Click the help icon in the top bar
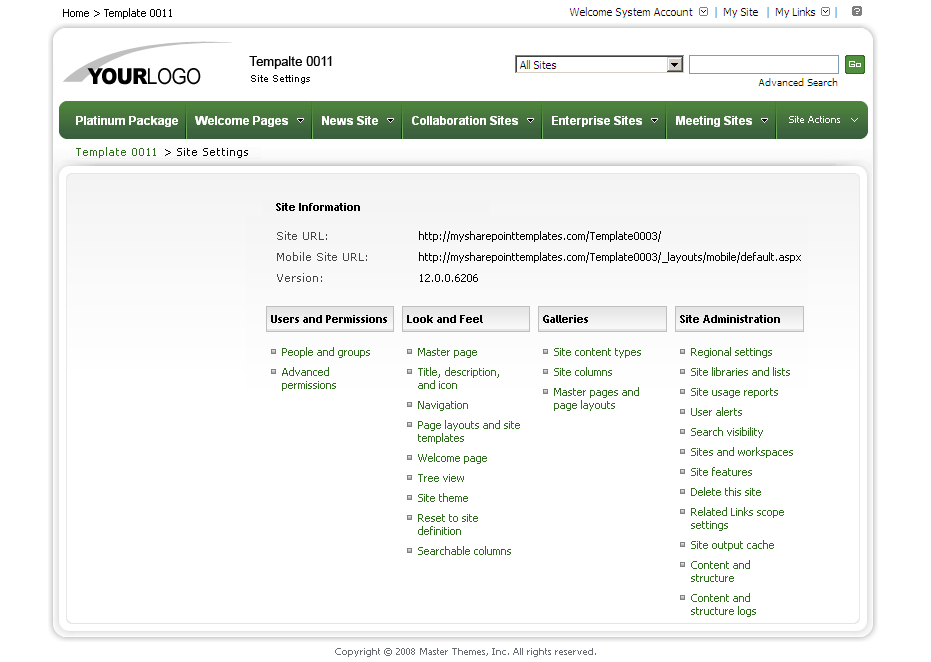This screenshot has height=662, width=931. [855, 12]
